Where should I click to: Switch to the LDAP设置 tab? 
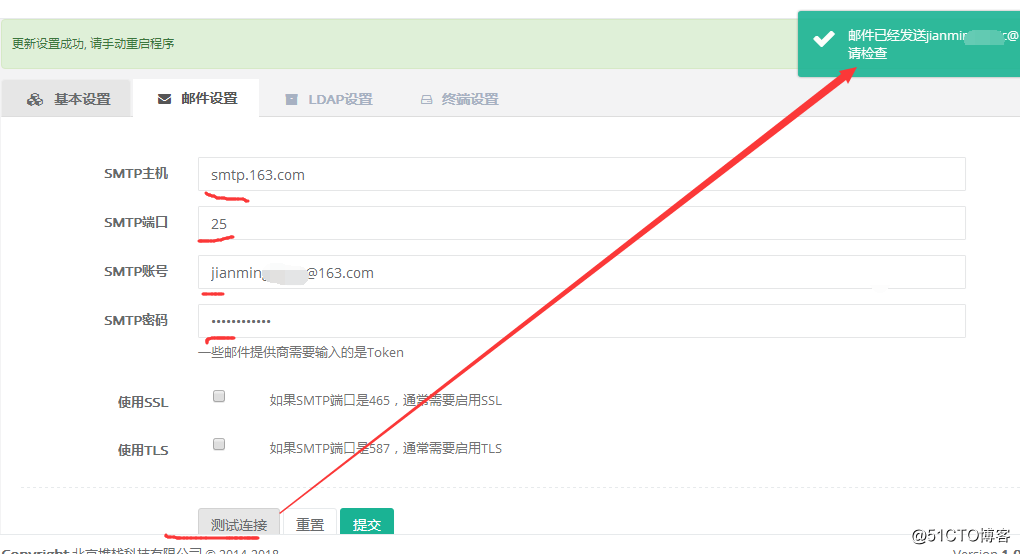[329, 99]
